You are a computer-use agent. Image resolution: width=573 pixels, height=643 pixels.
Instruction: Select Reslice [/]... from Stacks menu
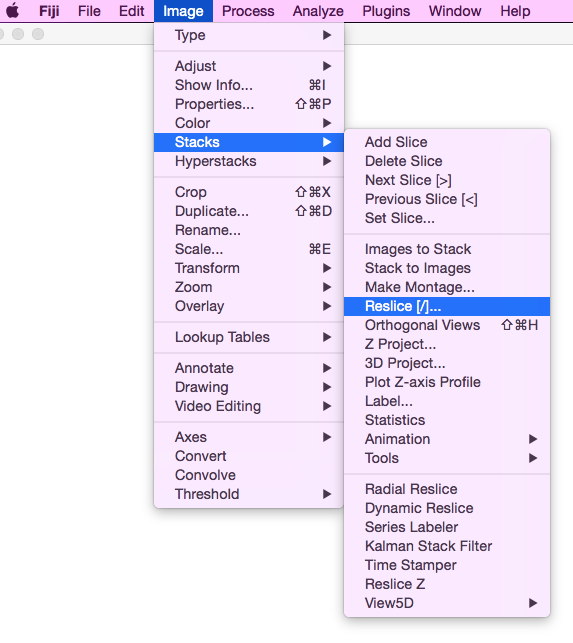[x=447, y=306]
